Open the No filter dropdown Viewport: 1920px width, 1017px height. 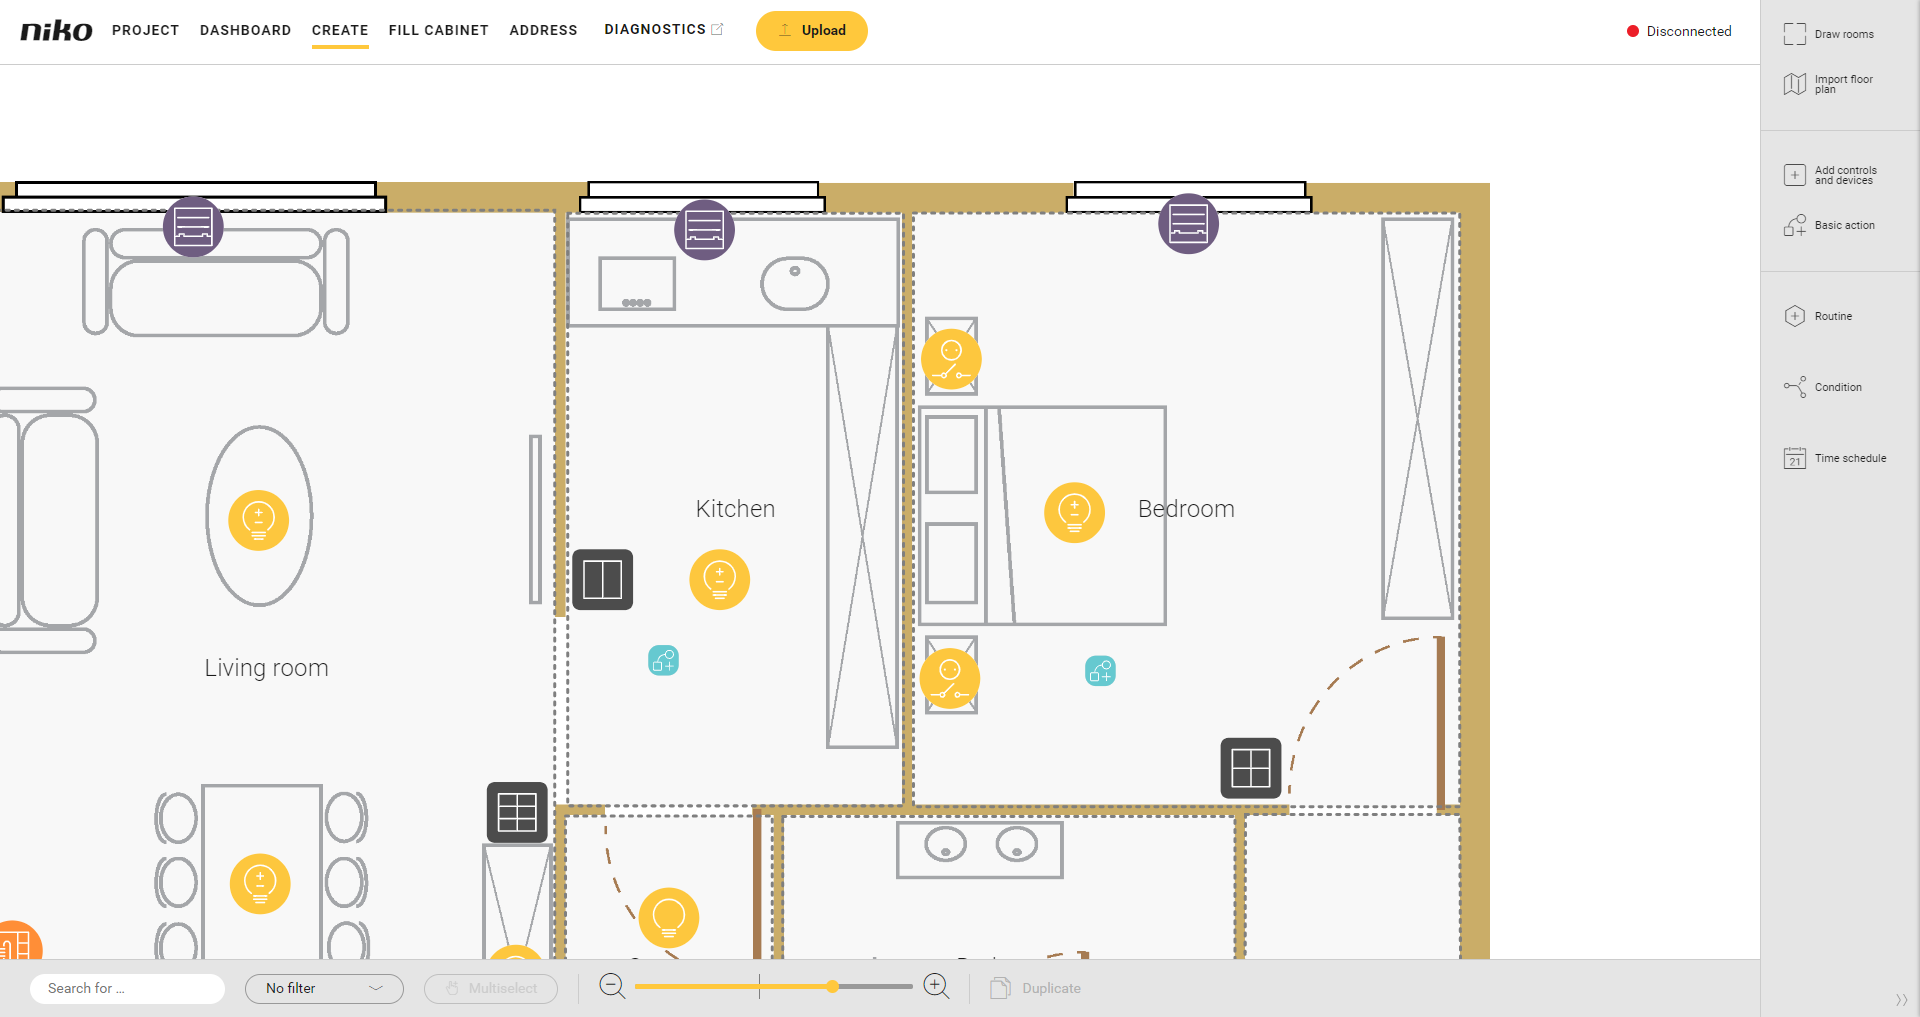coord(324,988)
